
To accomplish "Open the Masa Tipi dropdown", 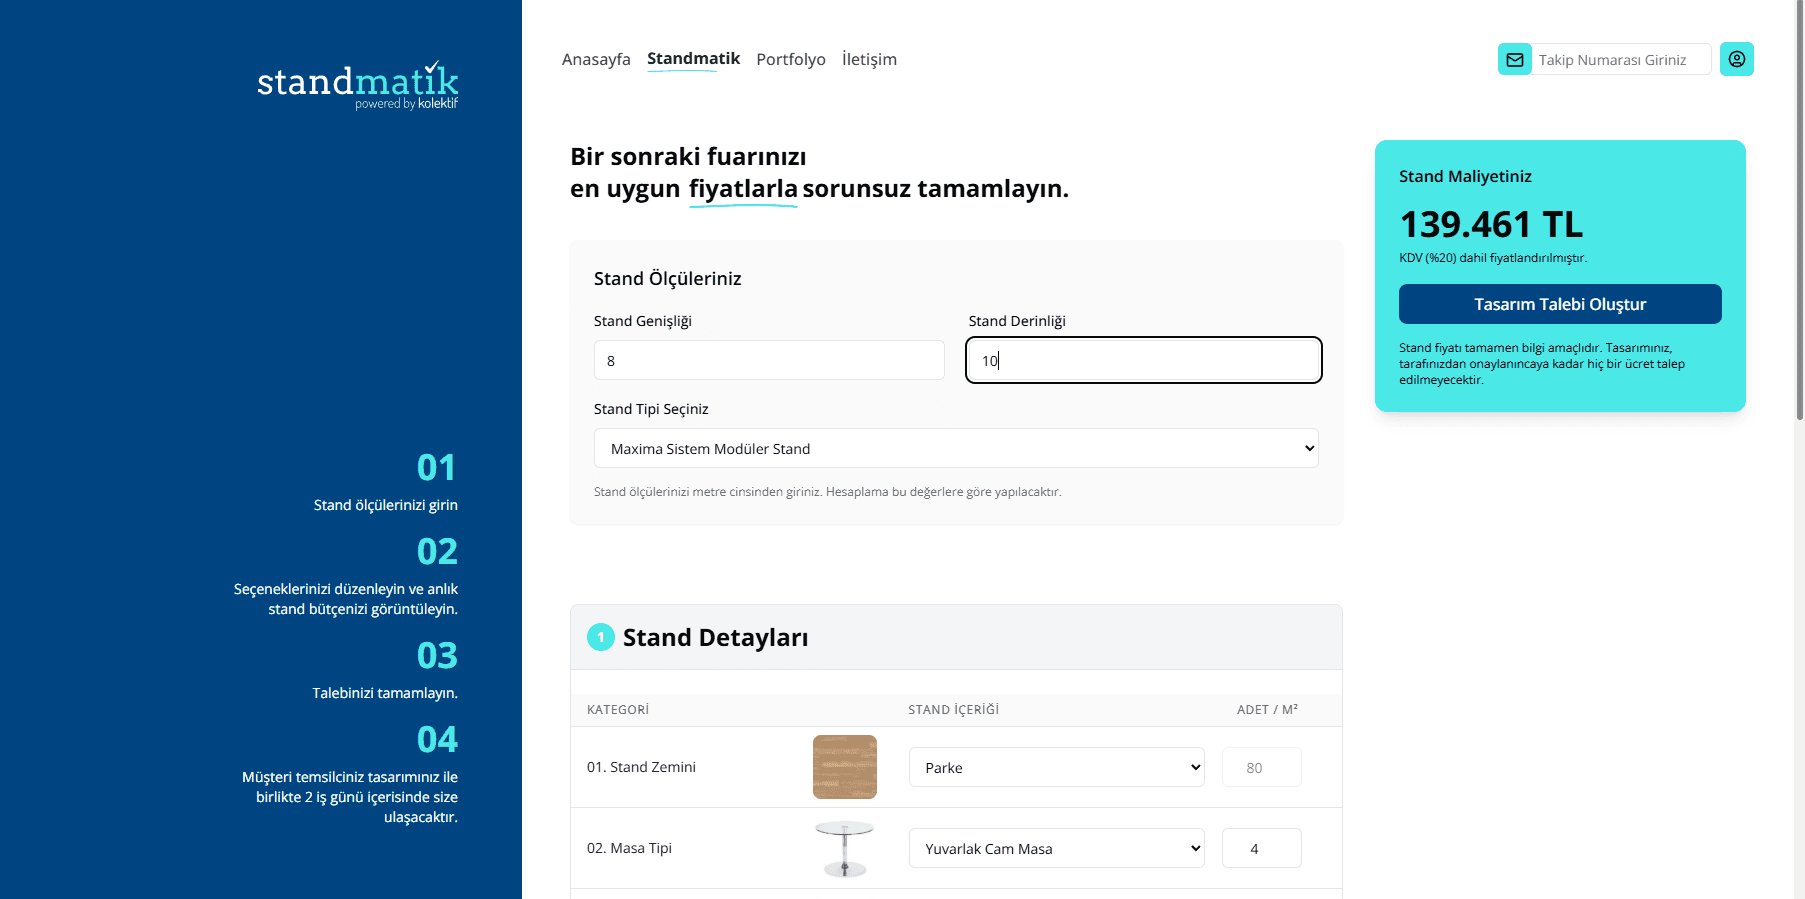I will (x=1056, y=848).
